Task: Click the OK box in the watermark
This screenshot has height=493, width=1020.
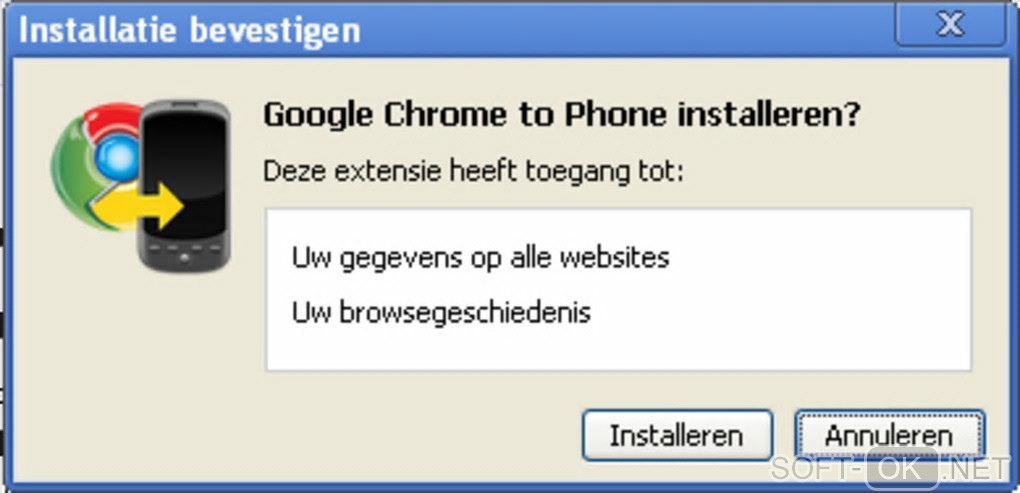Action: click(x=903, y=468)
